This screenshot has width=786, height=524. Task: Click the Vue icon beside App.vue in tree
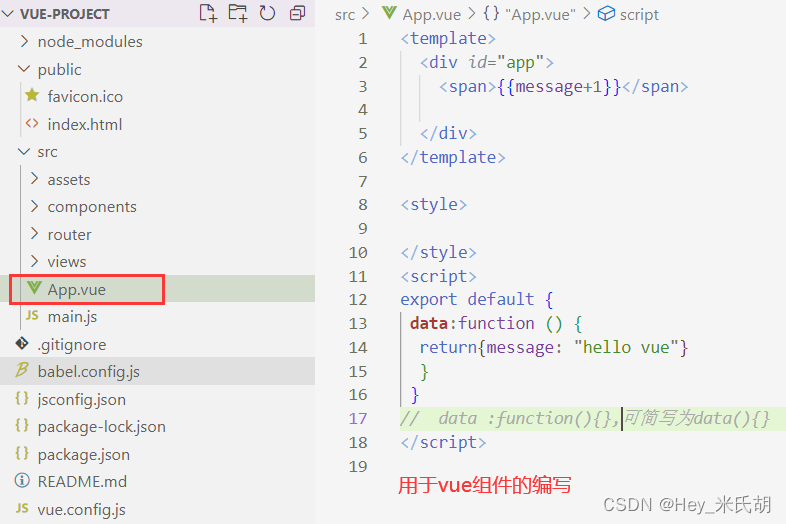34,288
